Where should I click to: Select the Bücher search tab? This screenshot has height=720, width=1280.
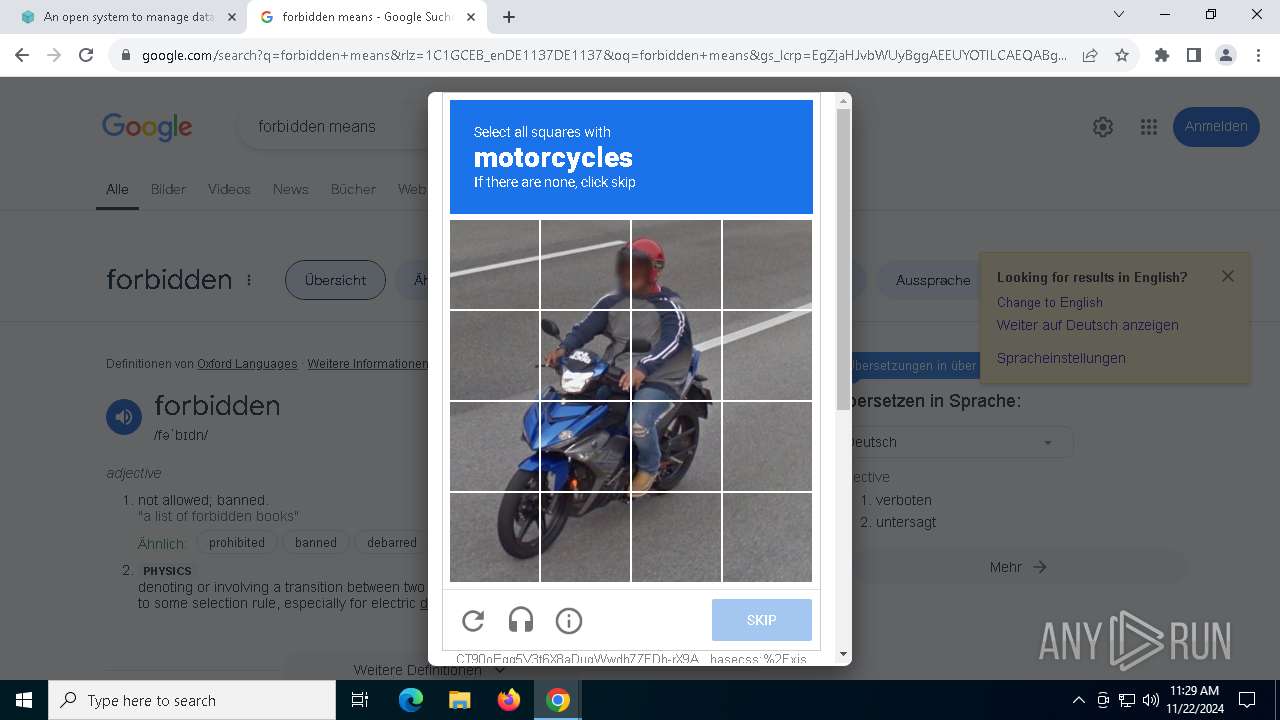pyautogui.click(x=353, y=189)
